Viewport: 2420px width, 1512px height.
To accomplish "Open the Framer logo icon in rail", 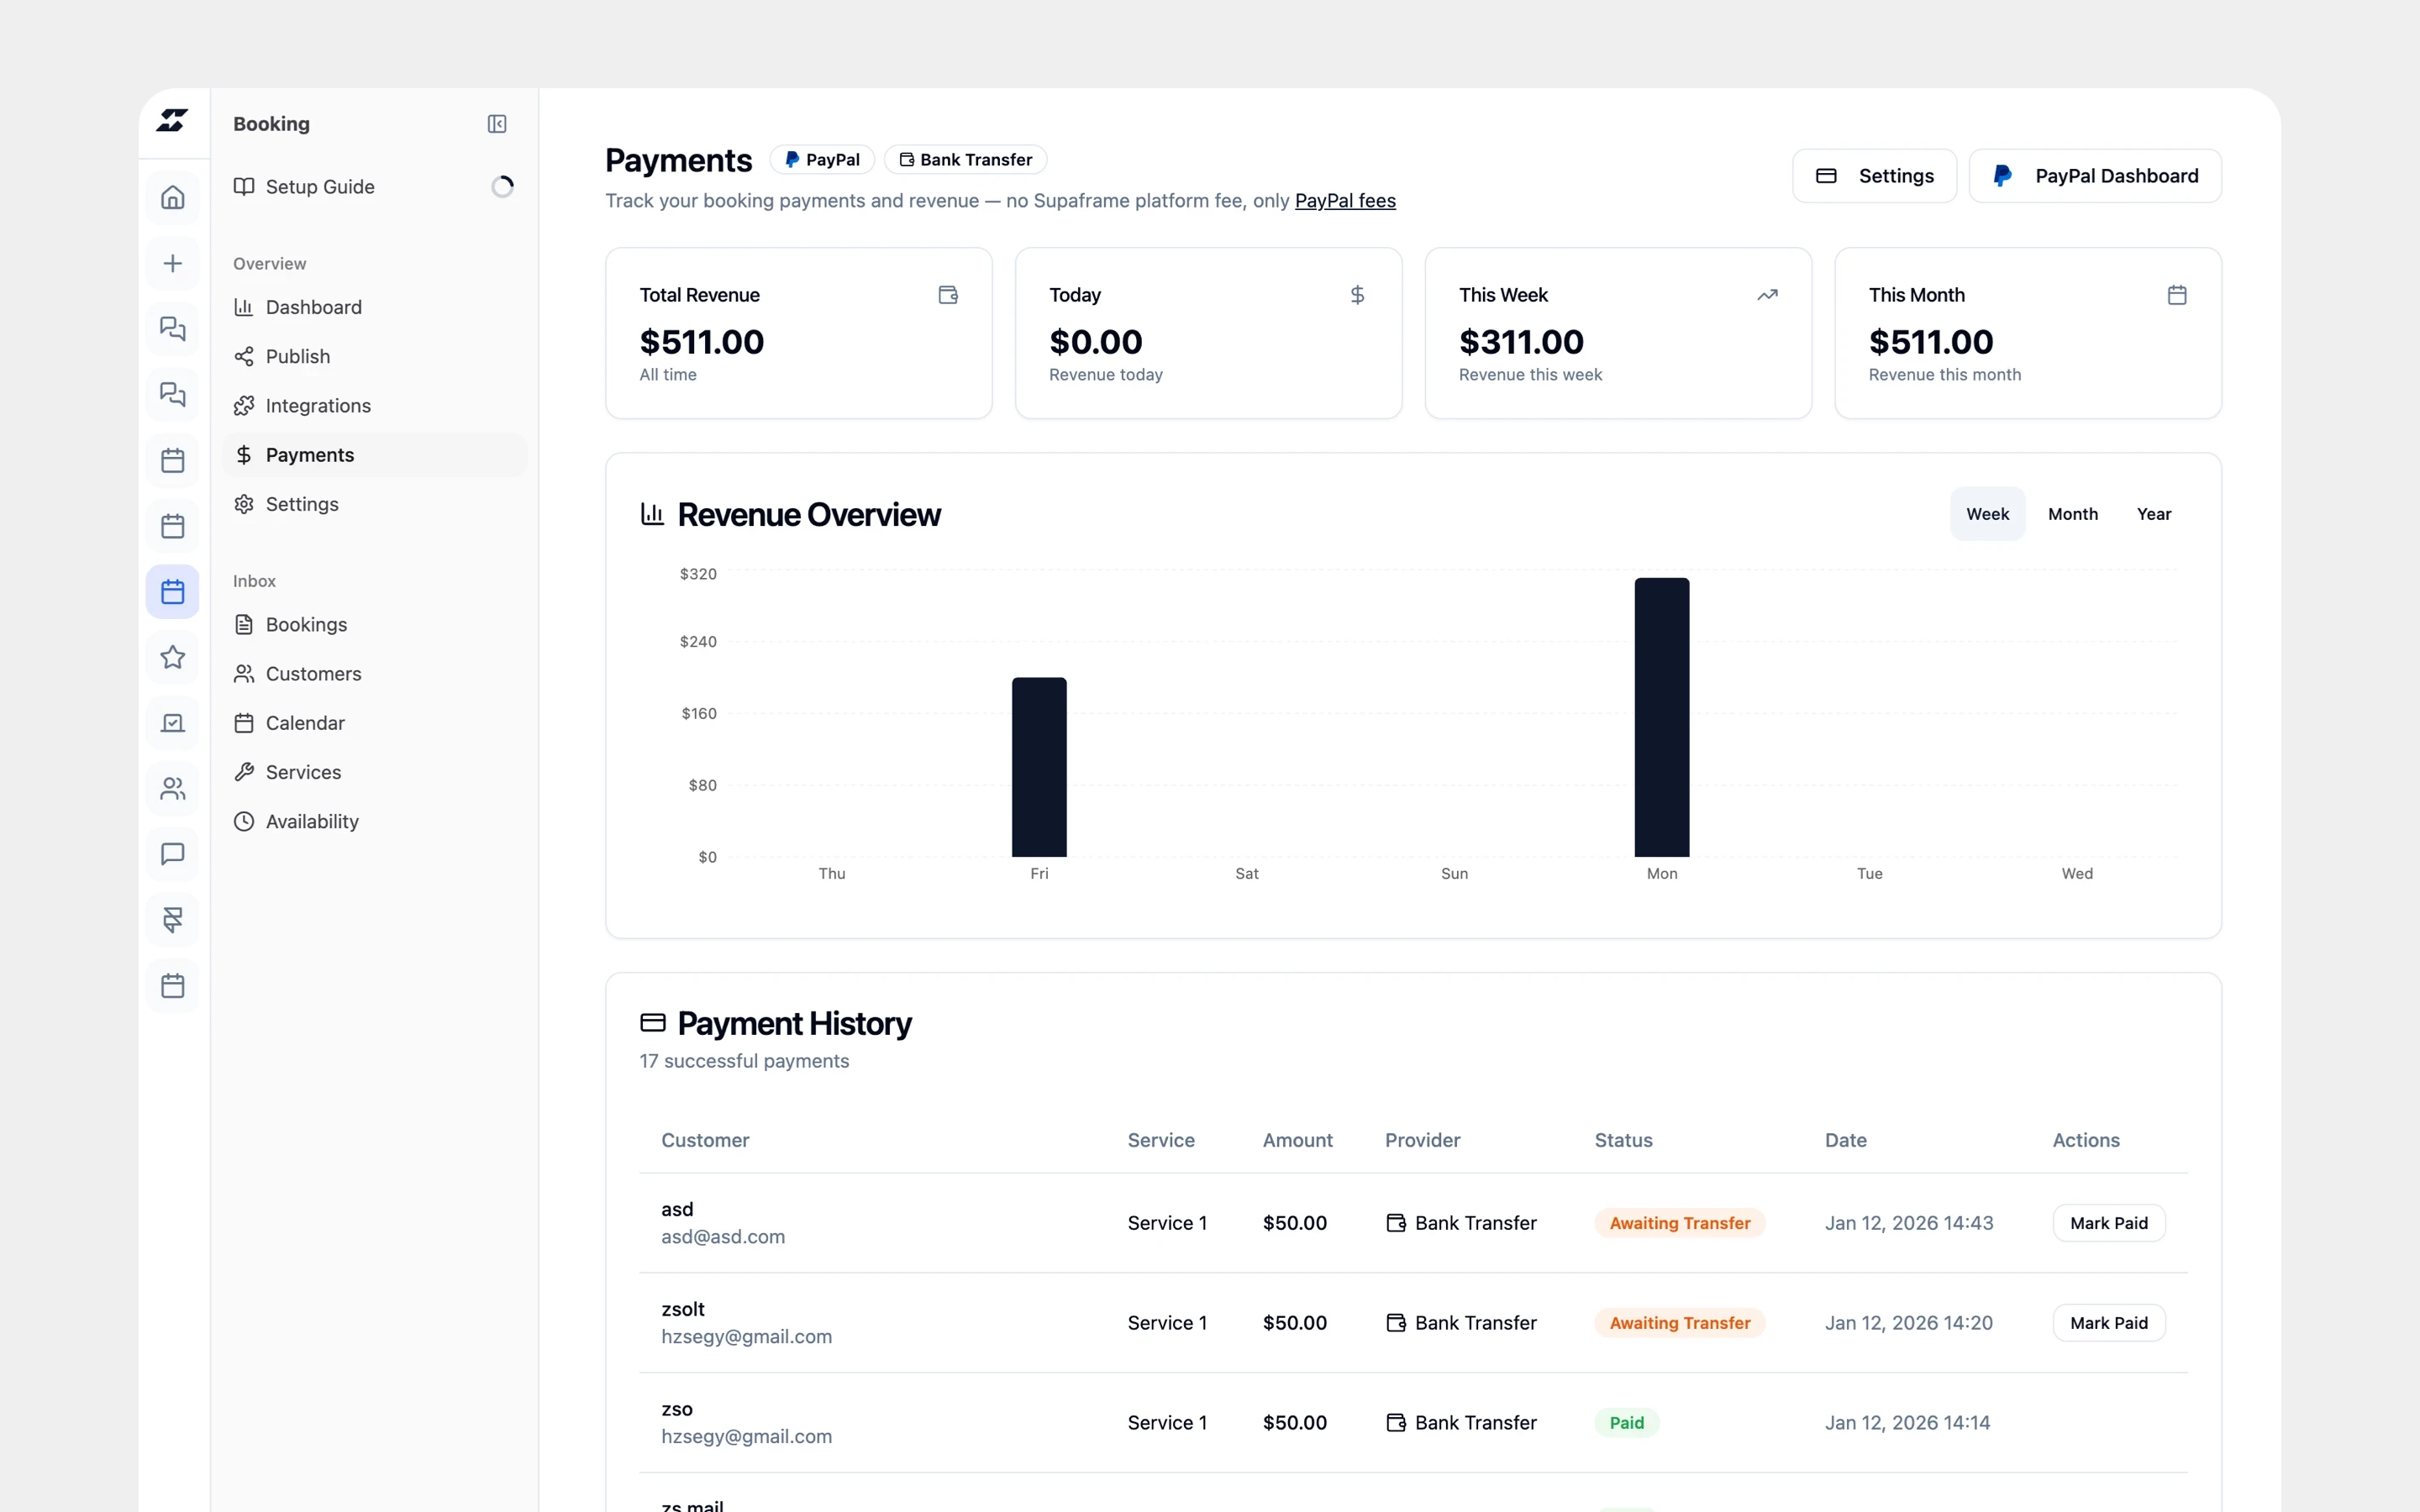I will (173, 920).
